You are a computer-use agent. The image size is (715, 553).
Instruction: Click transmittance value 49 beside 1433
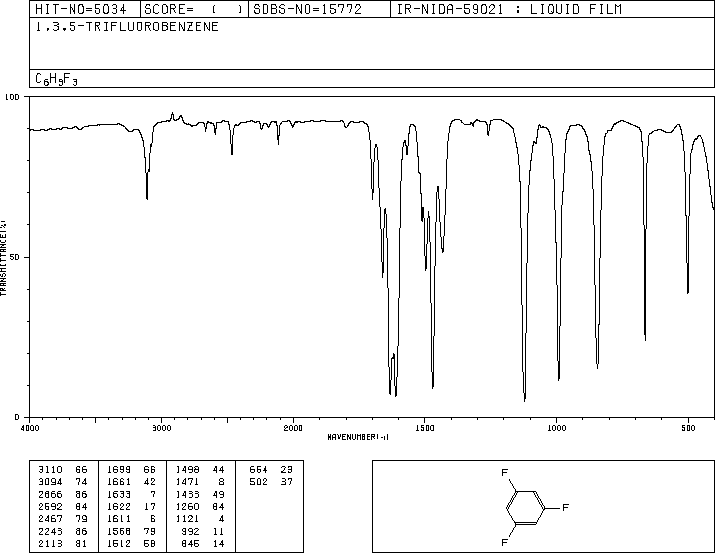pos(218,494)
